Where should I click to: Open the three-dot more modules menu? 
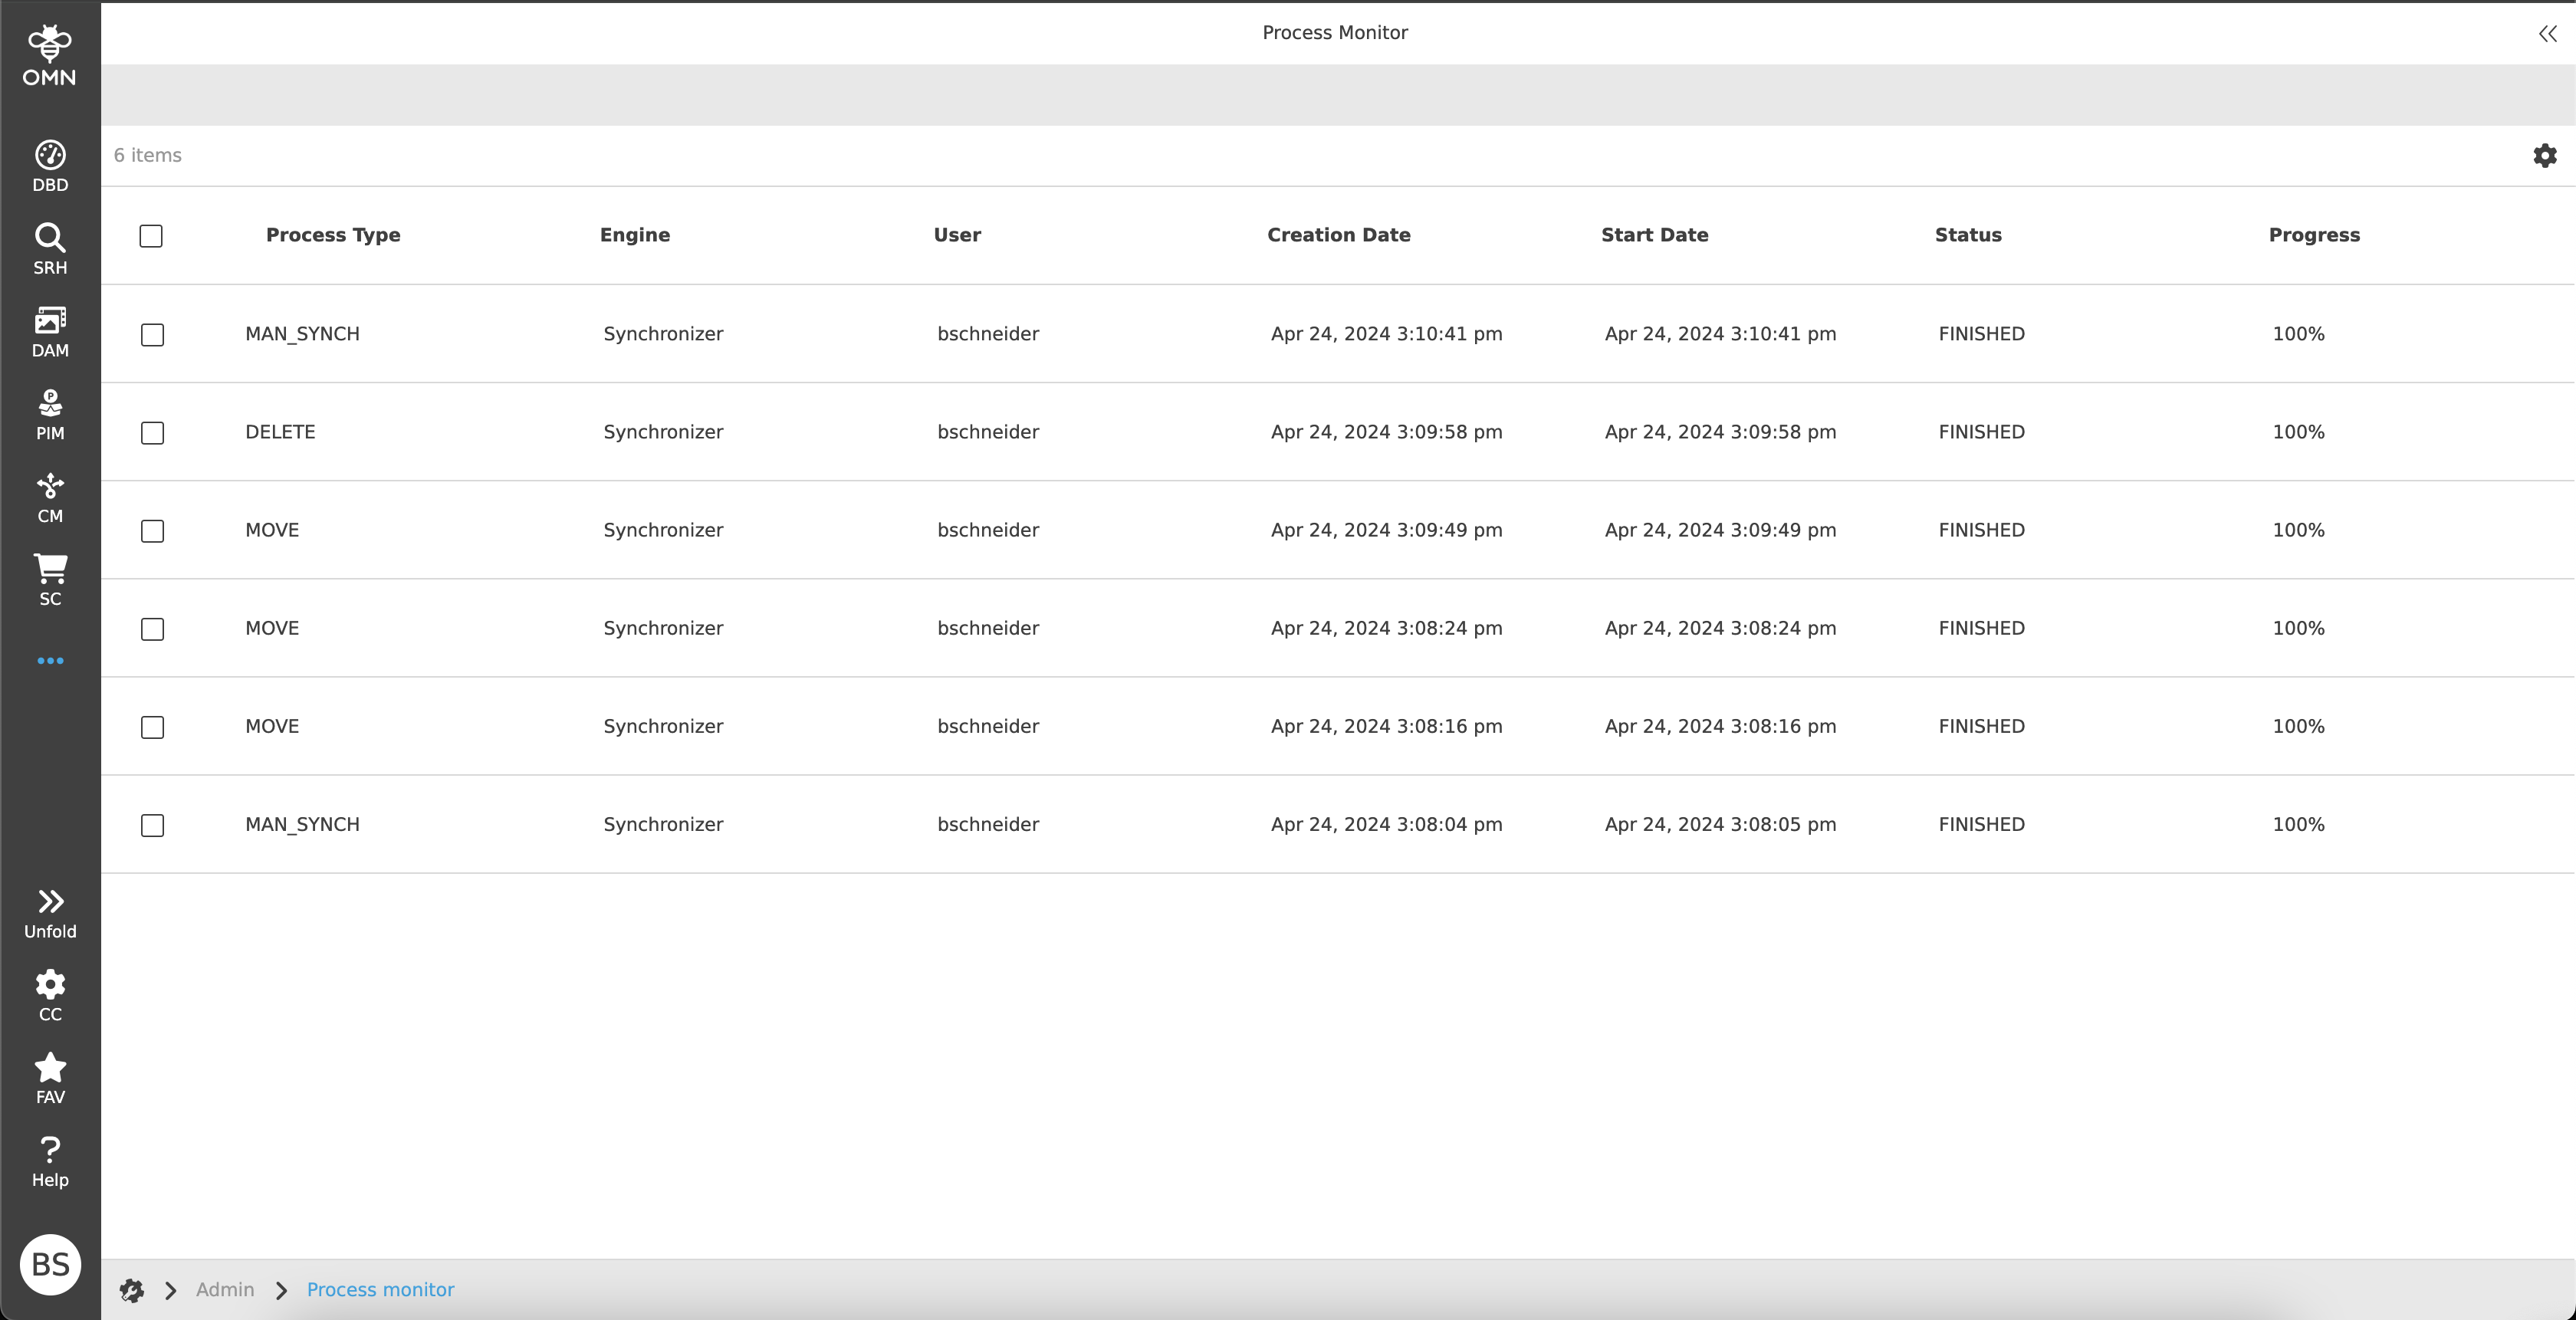(x=50, y=660)
